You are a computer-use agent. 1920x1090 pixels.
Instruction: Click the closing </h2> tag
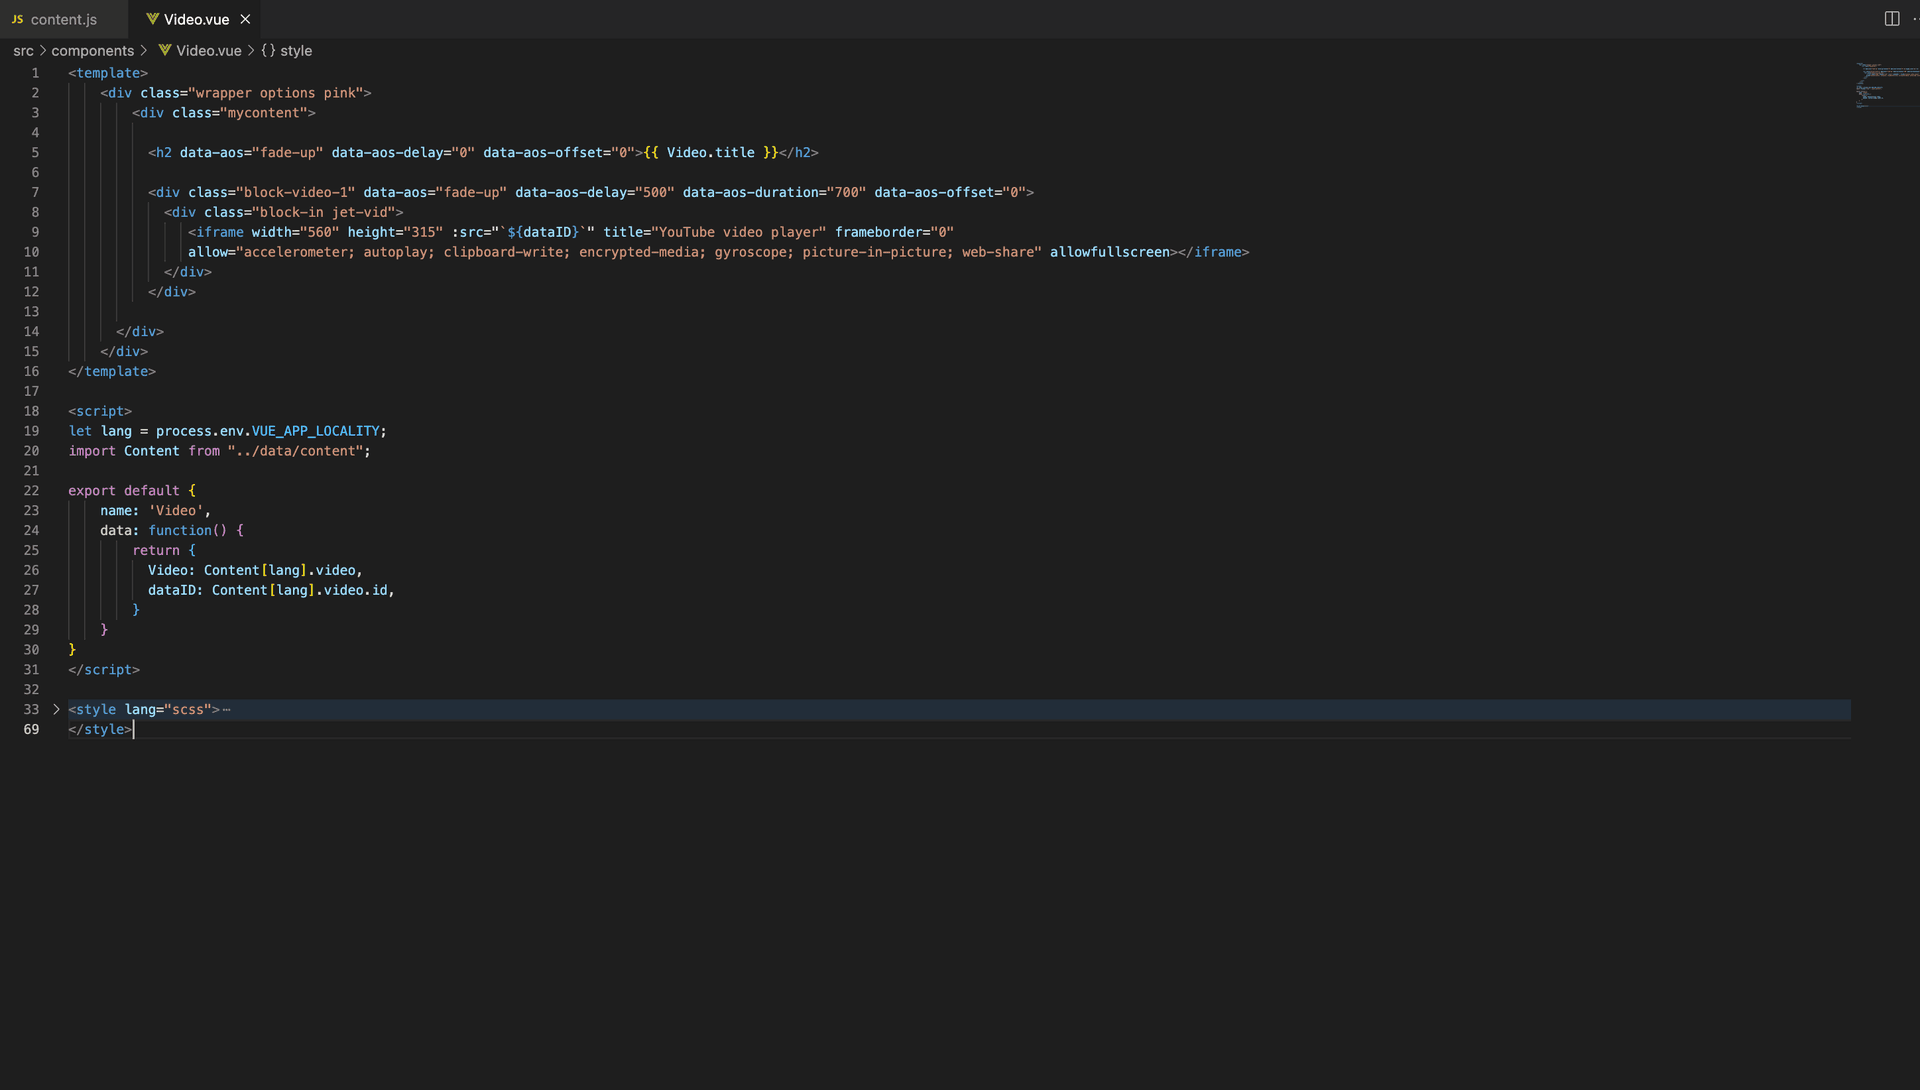pyautogui.click(x=799, y=153)
